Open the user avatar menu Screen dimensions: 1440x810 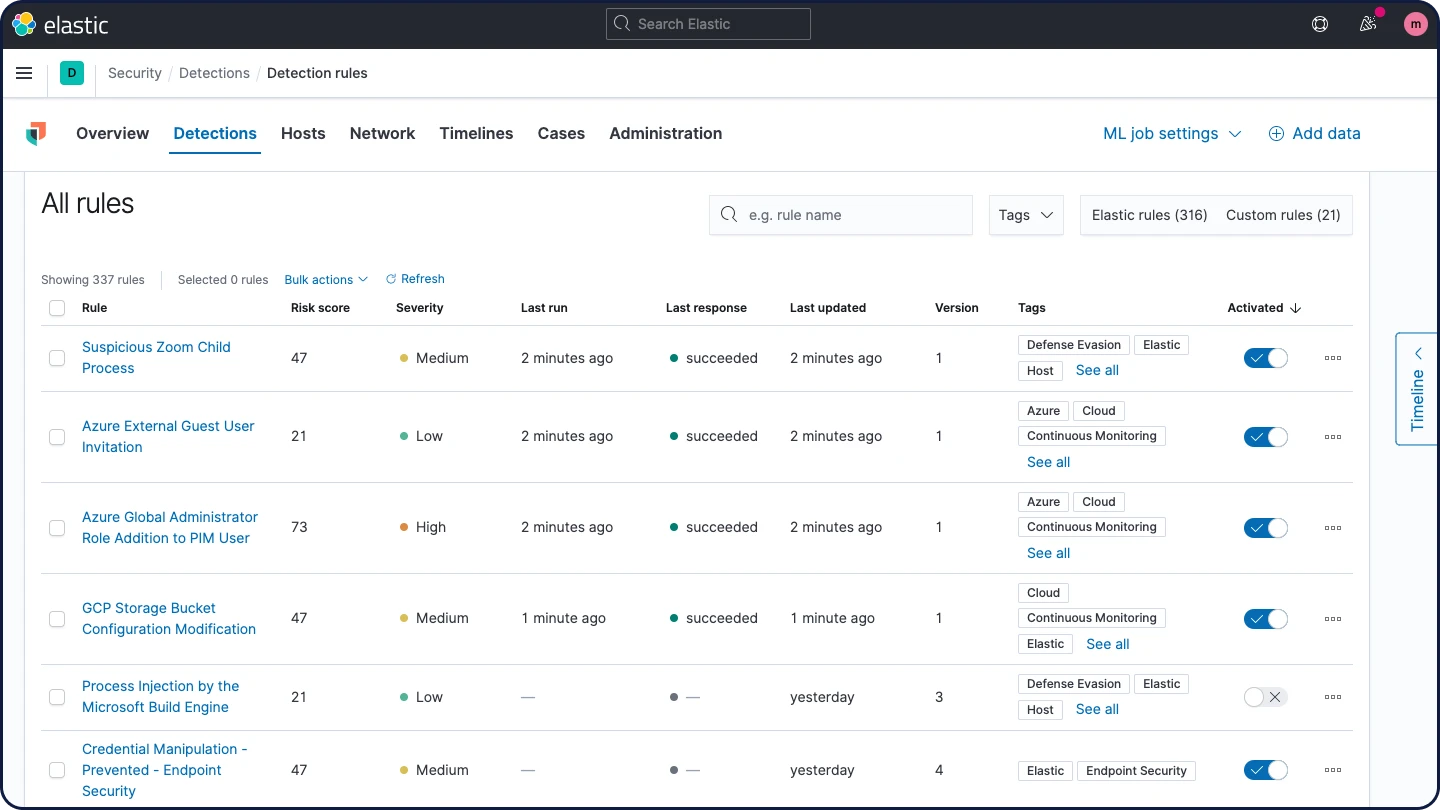click(x=1416, y=24)
